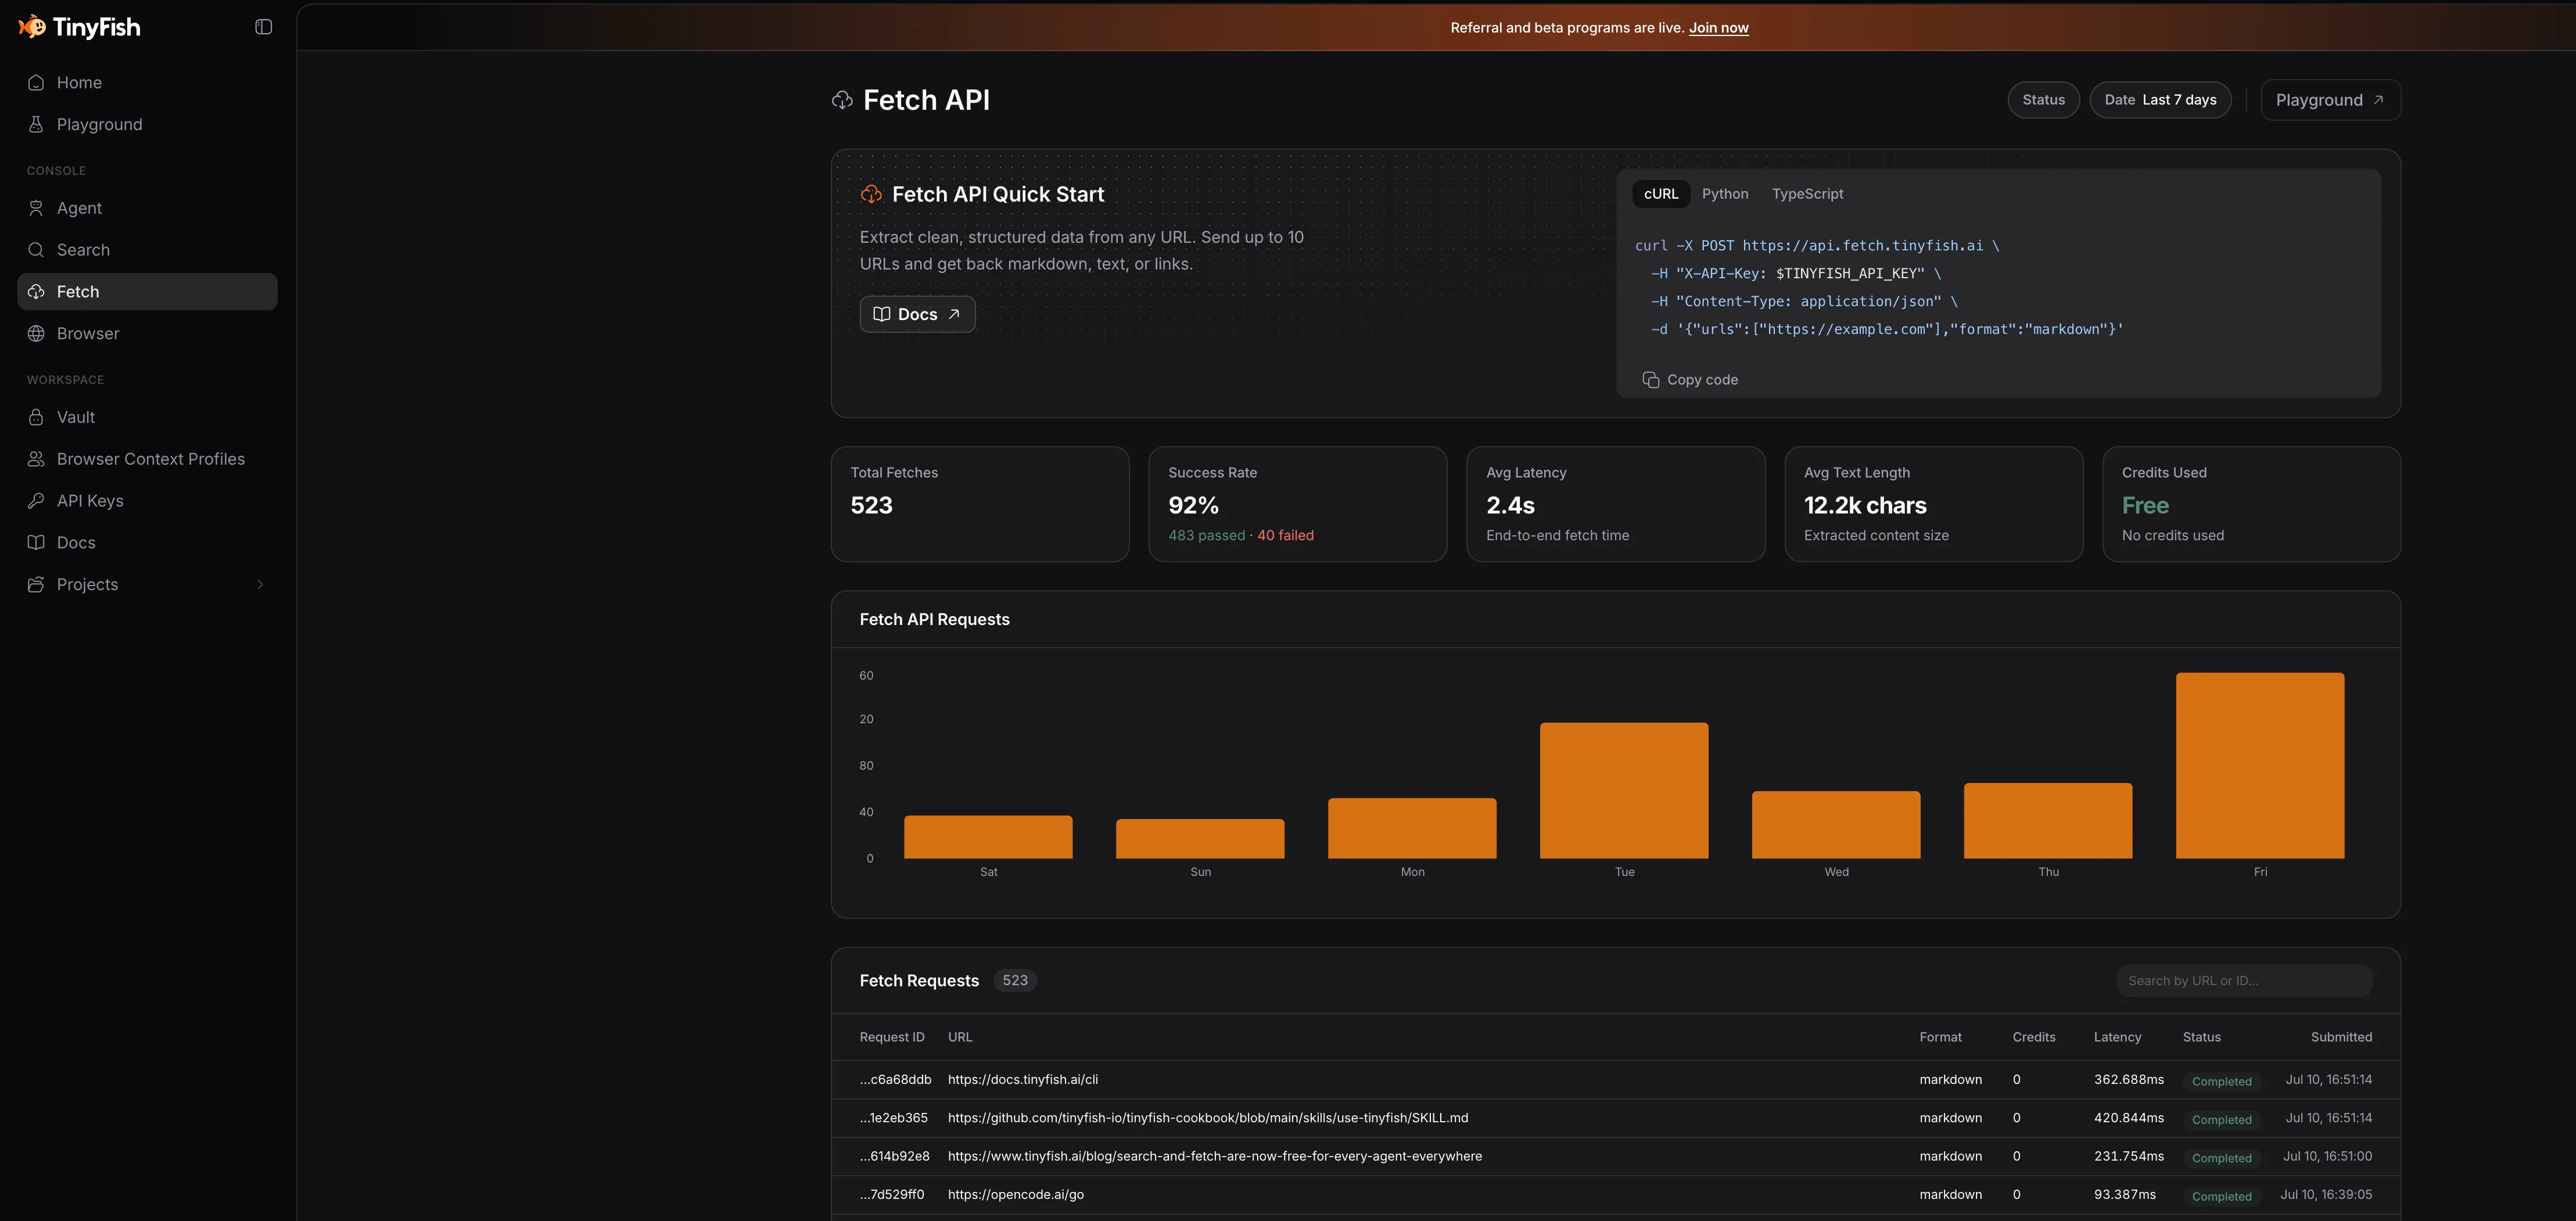Click the Total Fetches card
Image resolution: width=2576 pixels, height=1221 pixels.
[980, 504]
